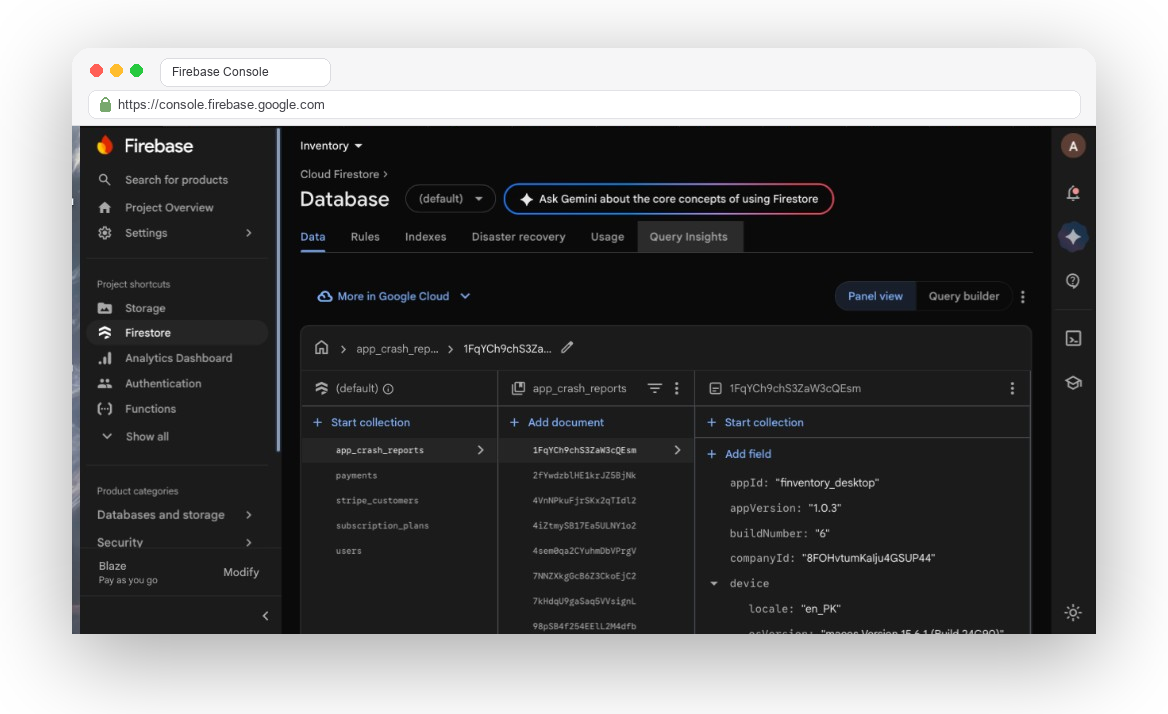Open the Query Insights tab
This screenshot has height=714, width=1168.
pos(689,237)
